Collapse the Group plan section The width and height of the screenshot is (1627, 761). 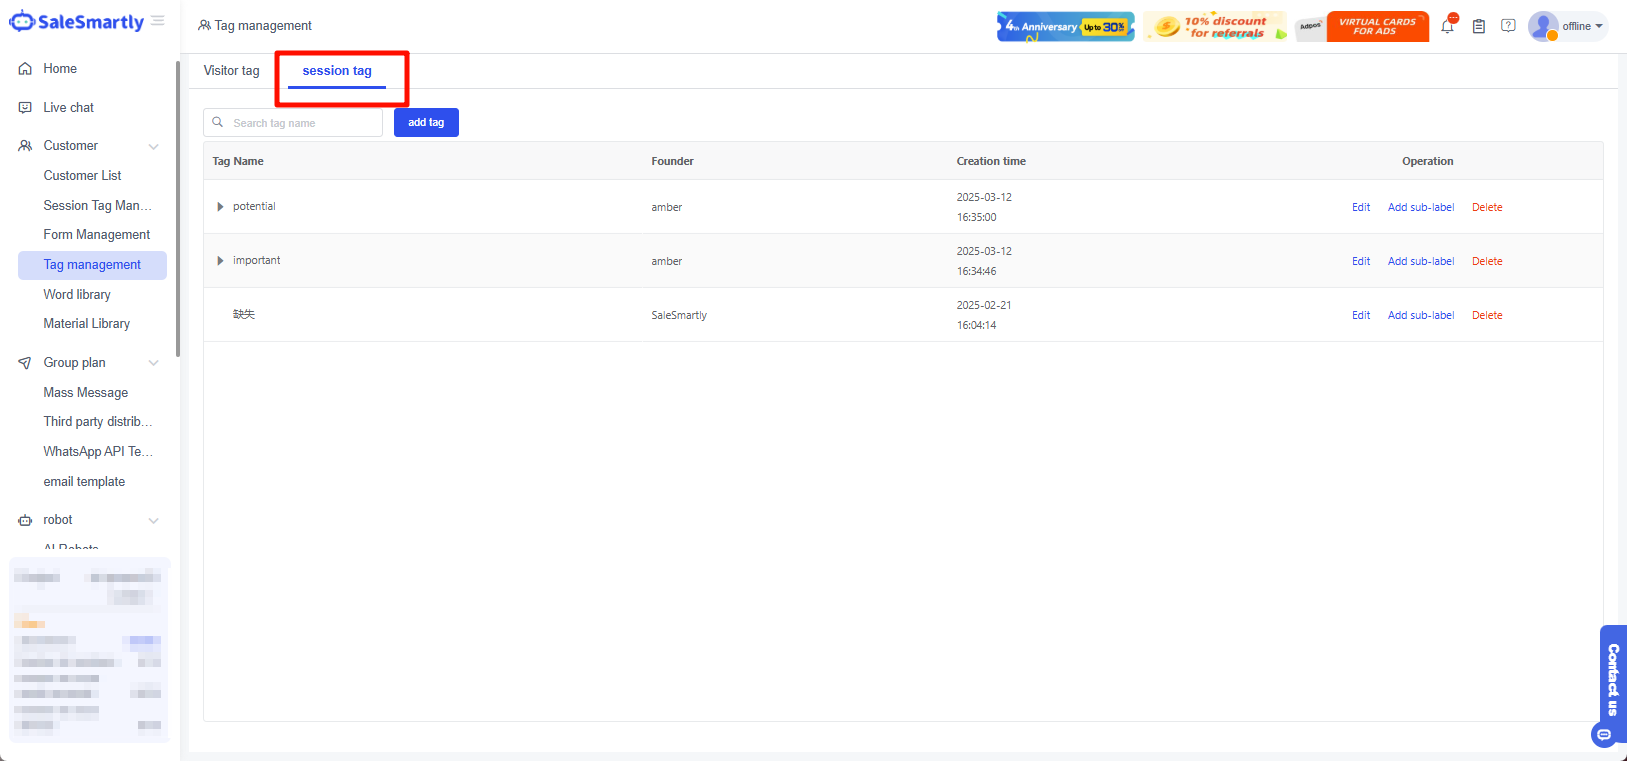pos(153,363)
